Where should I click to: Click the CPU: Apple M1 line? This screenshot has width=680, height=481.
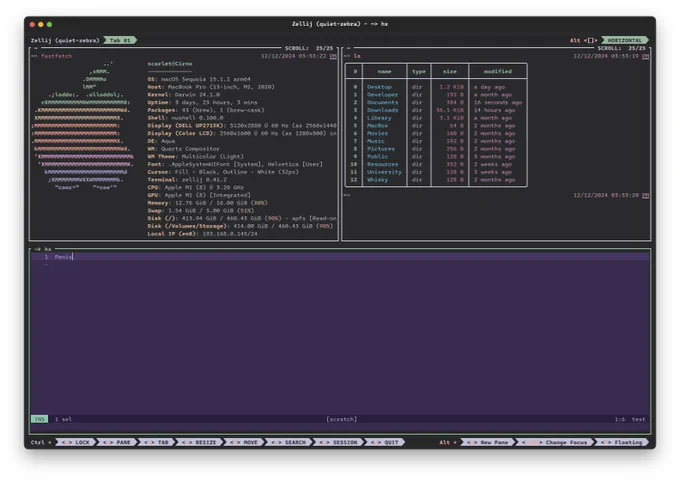196,187
